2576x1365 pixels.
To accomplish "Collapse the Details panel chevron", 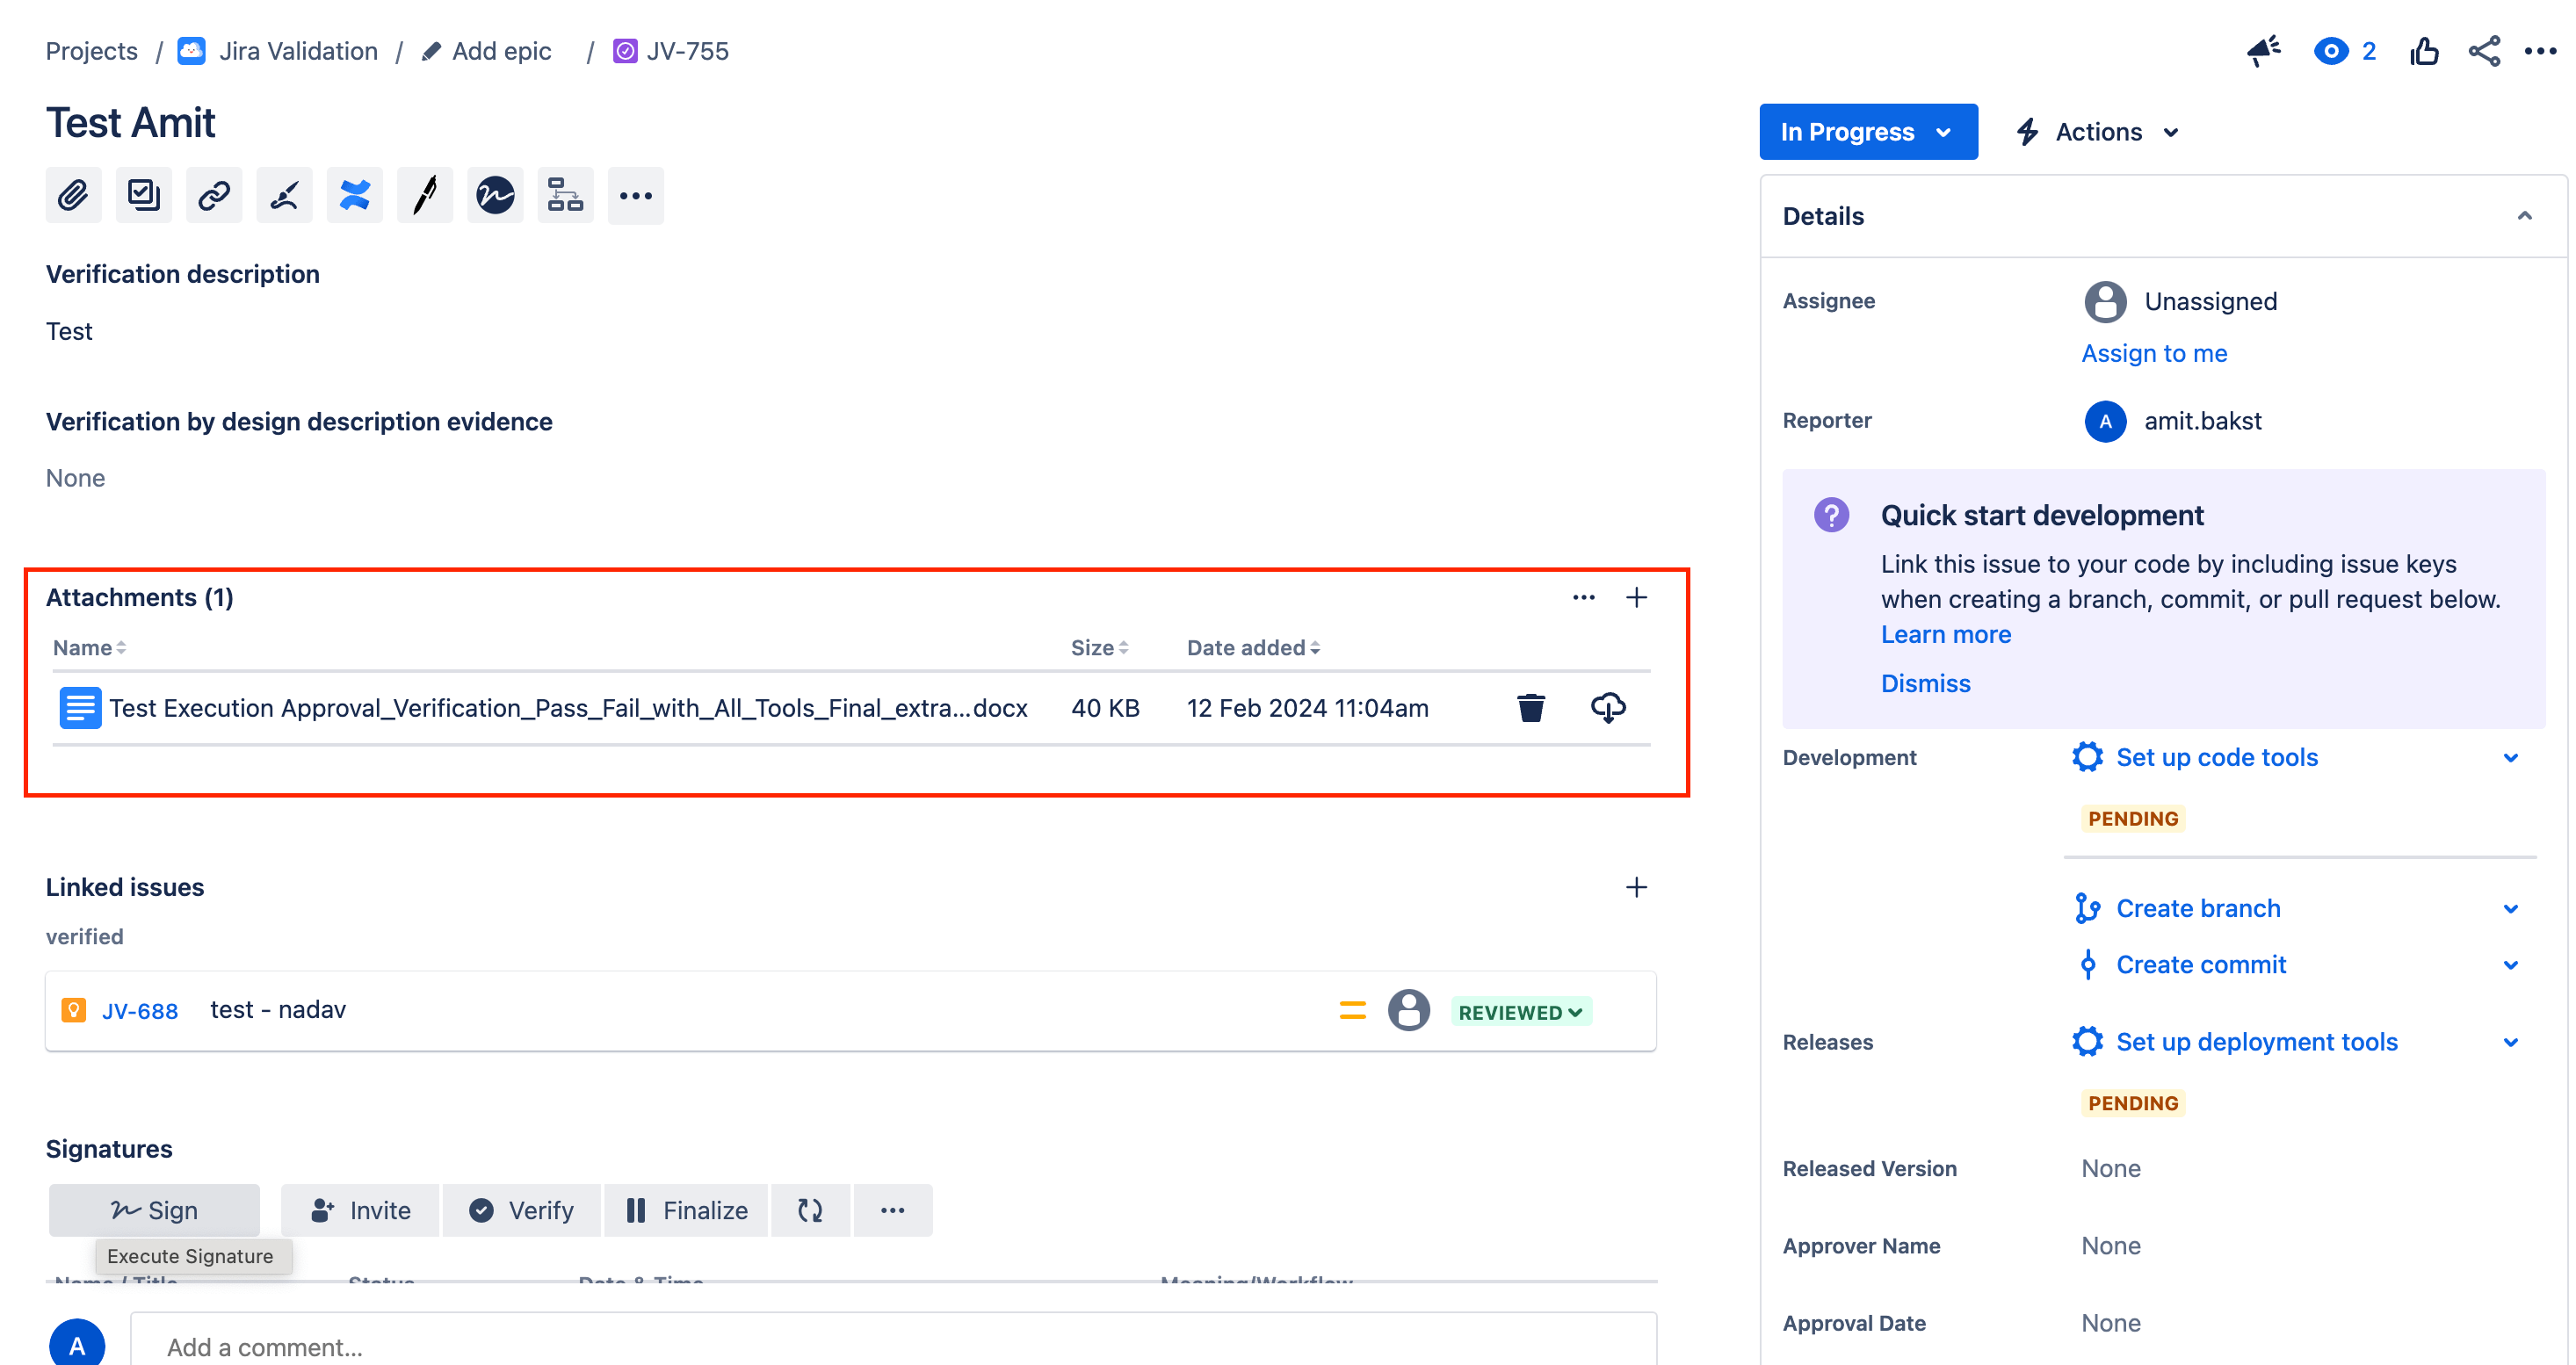I will coord(2524,216).
